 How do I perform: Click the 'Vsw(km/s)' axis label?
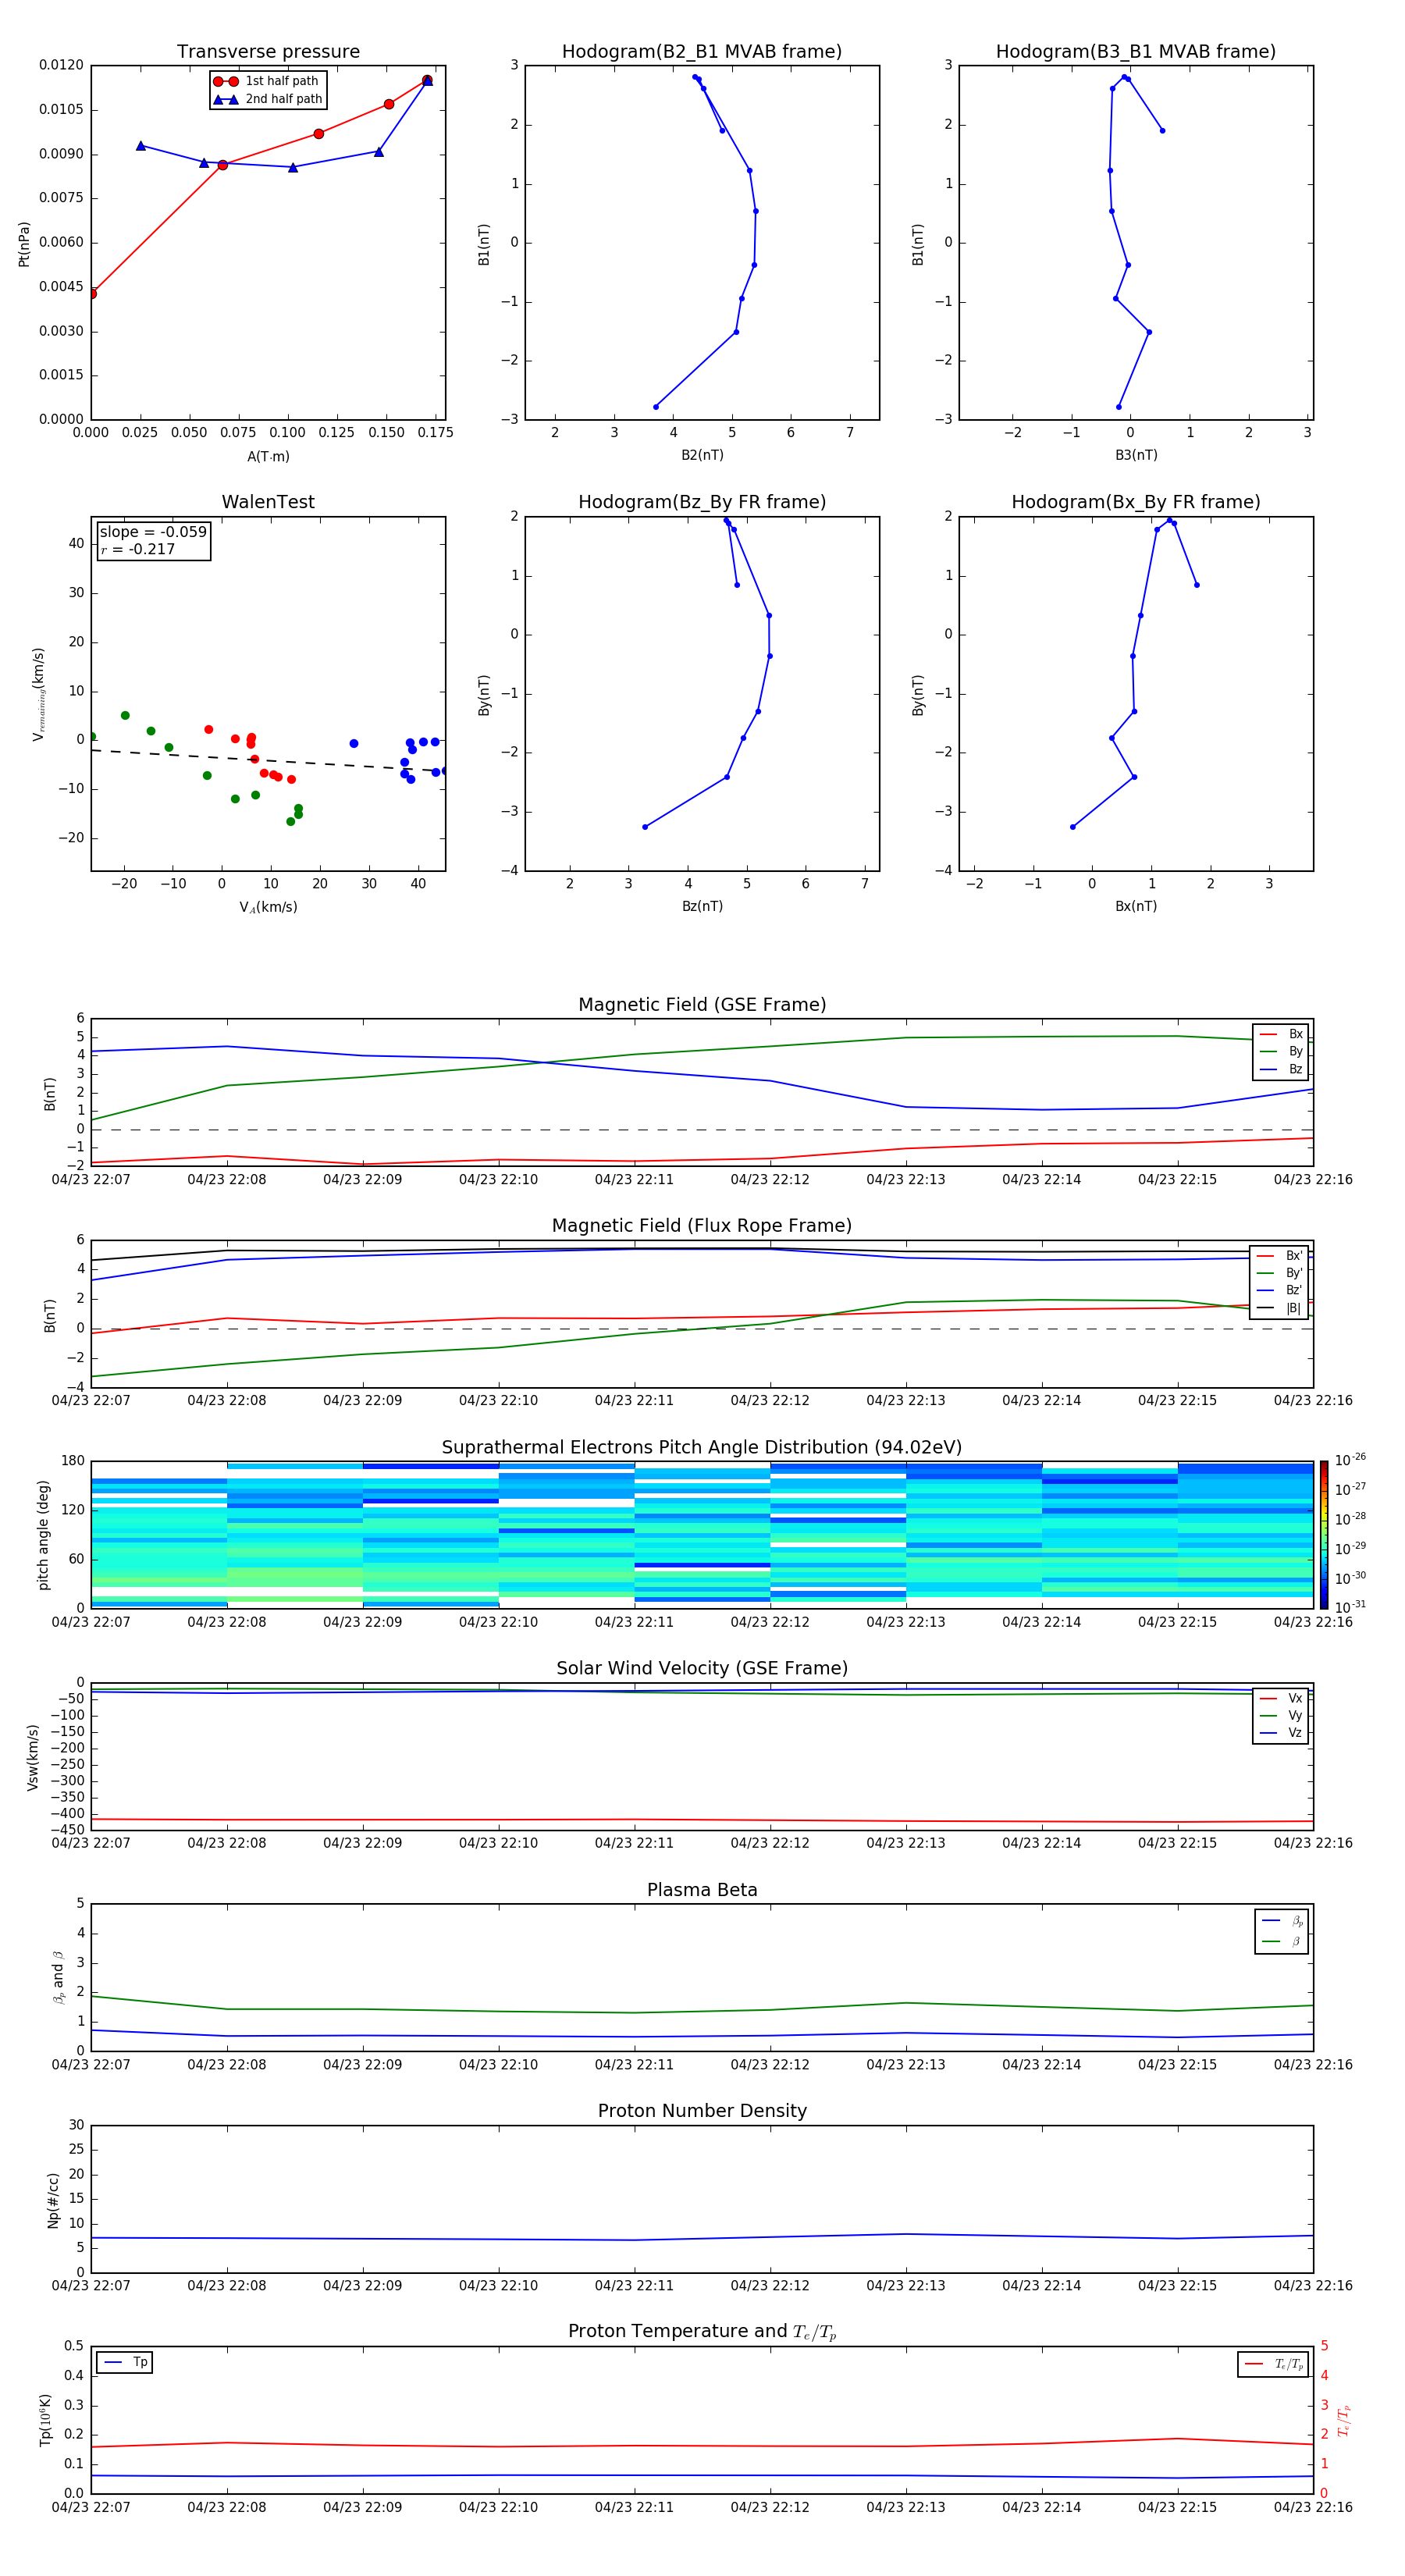(x=33, y=1757)
